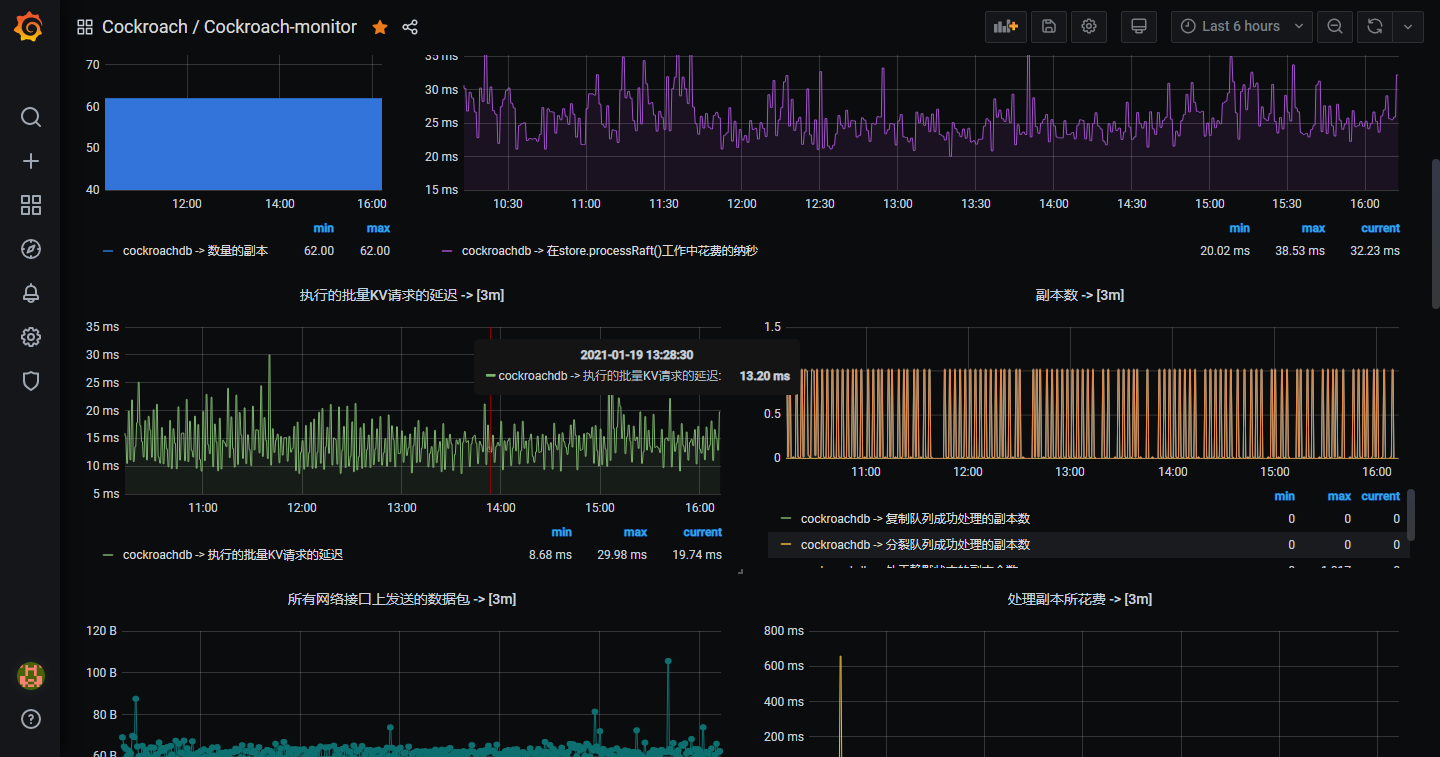Click the Add panel icon
The image size is (1440, 757).
click(1006, 27)
